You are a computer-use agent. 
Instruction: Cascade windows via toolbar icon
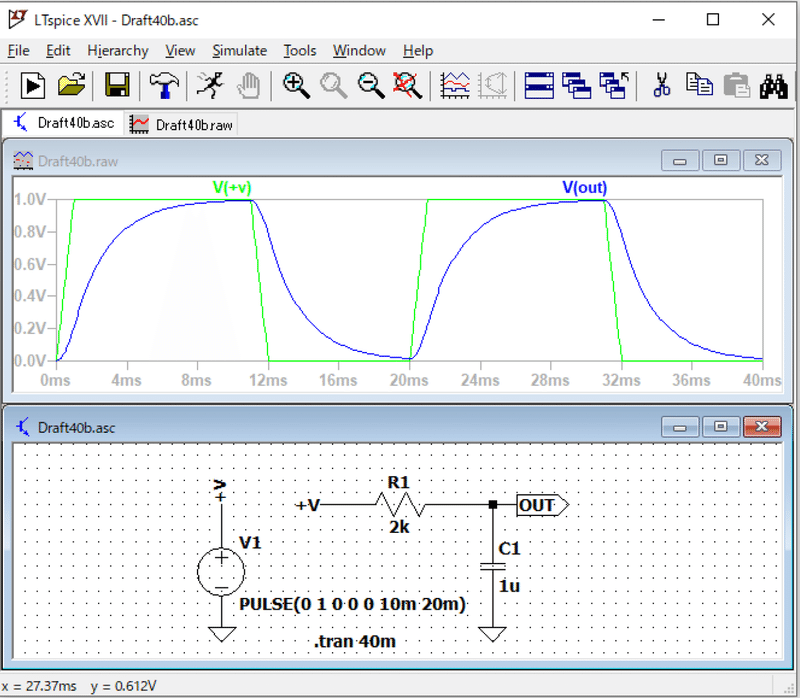point(577,85)
